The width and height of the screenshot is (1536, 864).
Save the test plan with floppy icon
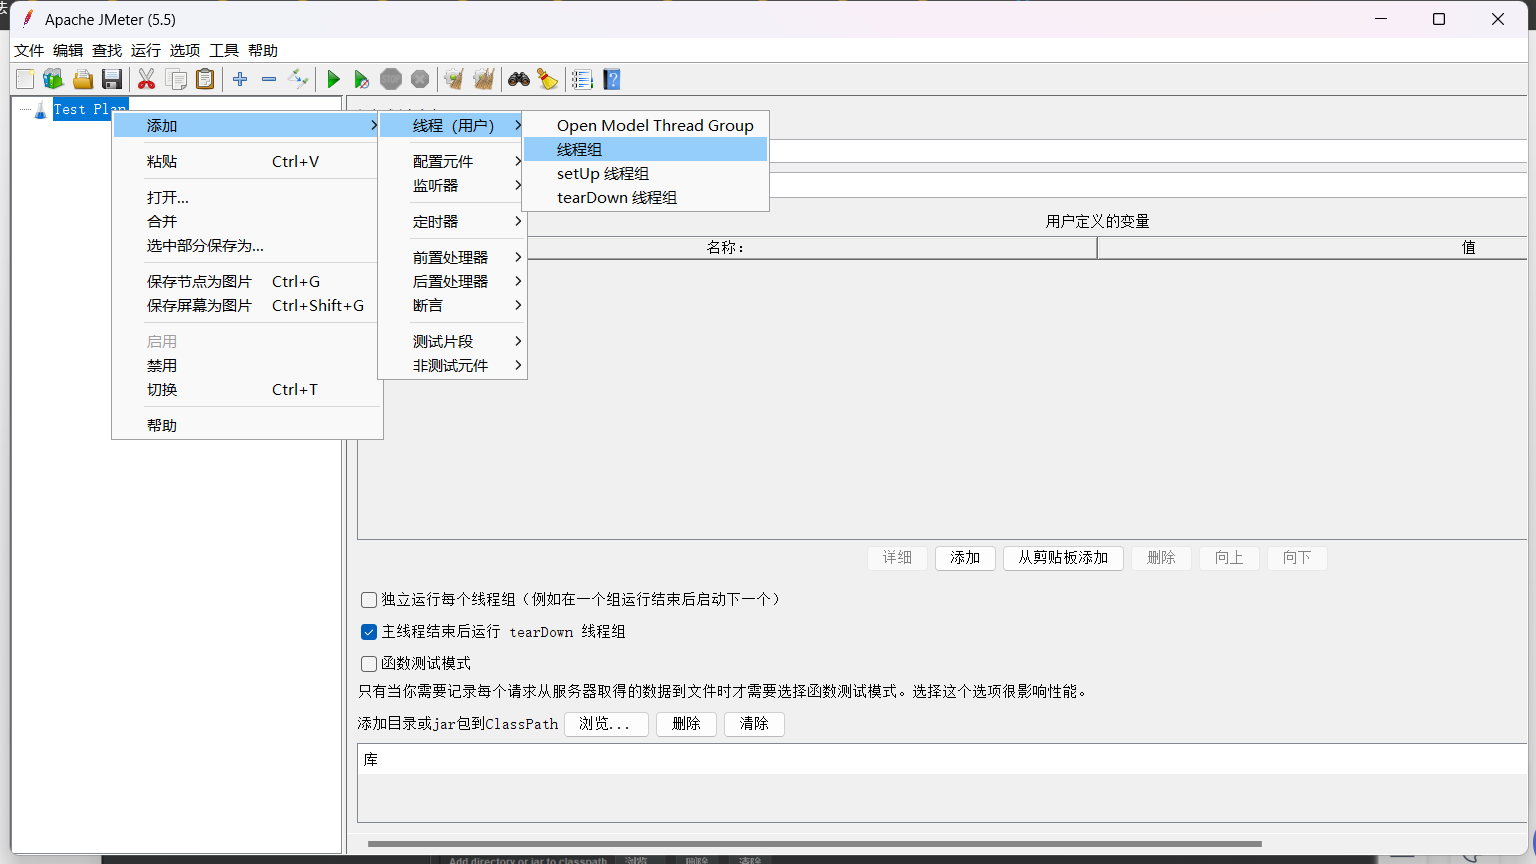(x=112, y=79)
